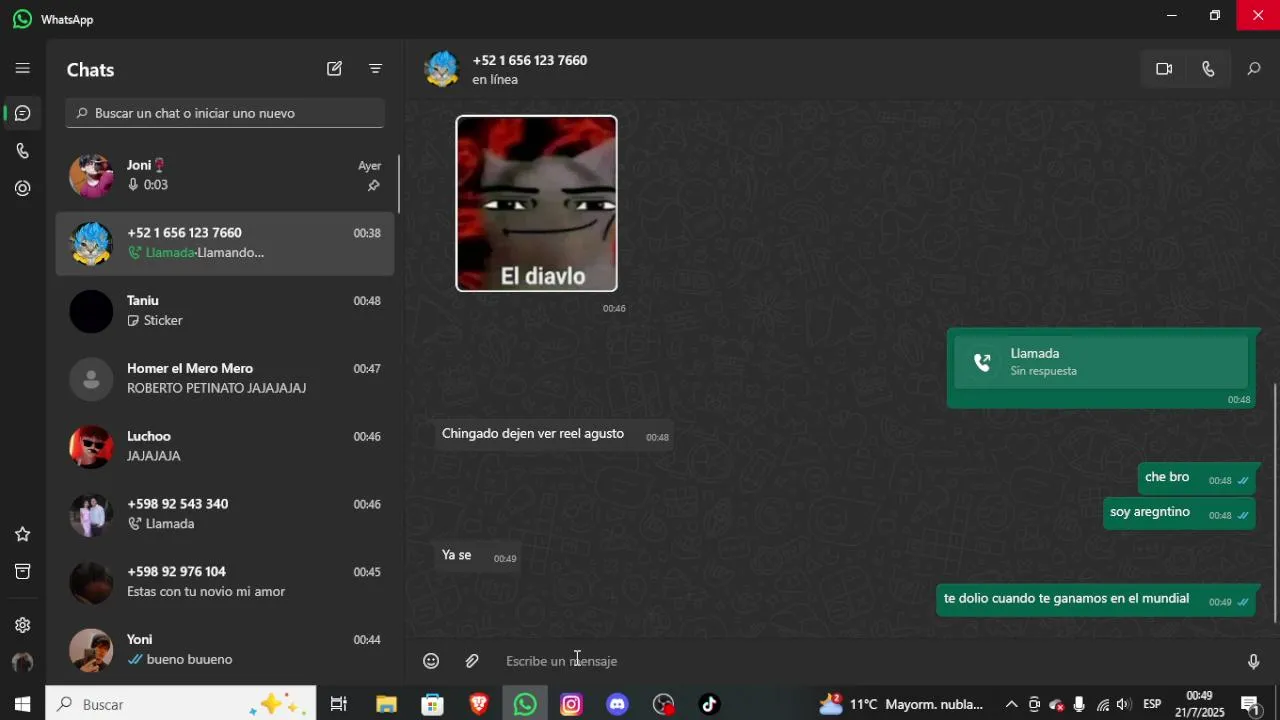1280x720 pixels.
Task: Open WhatsApp settings gear
Action: (22, 625)
